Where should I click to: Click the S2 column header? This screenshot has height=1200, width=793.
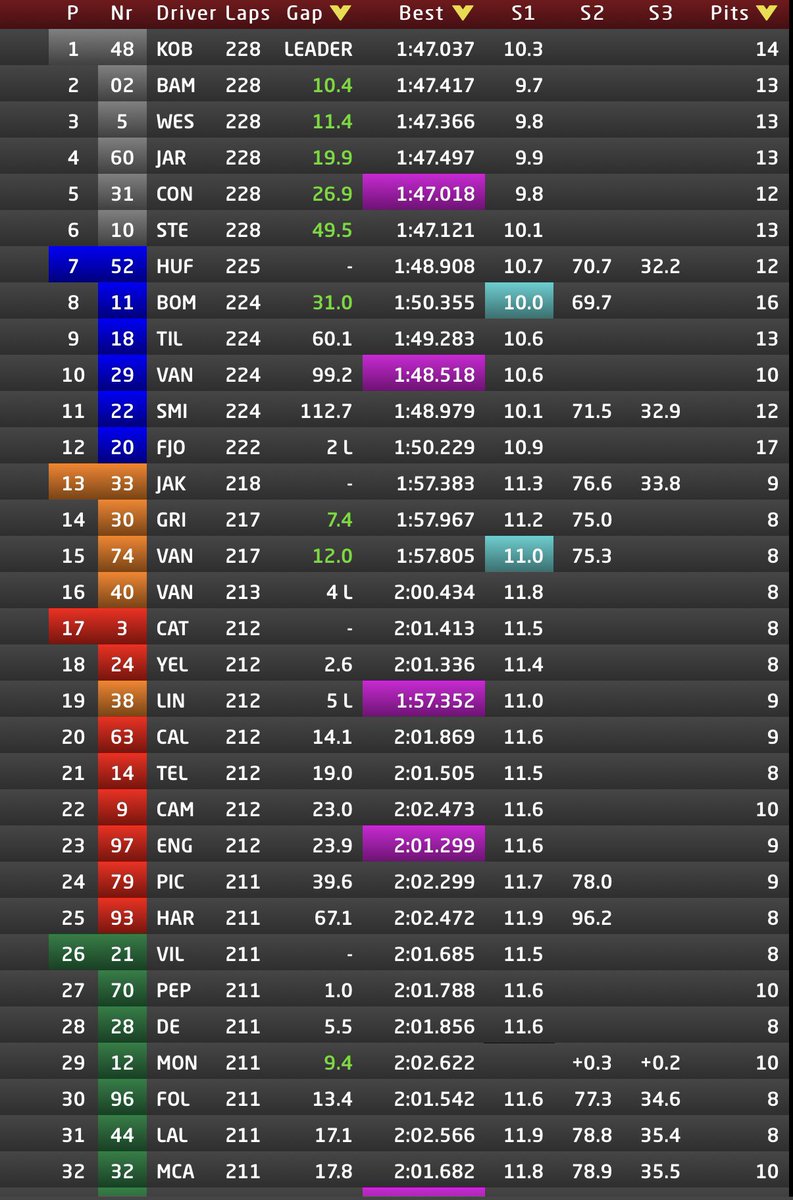[592, 14]
